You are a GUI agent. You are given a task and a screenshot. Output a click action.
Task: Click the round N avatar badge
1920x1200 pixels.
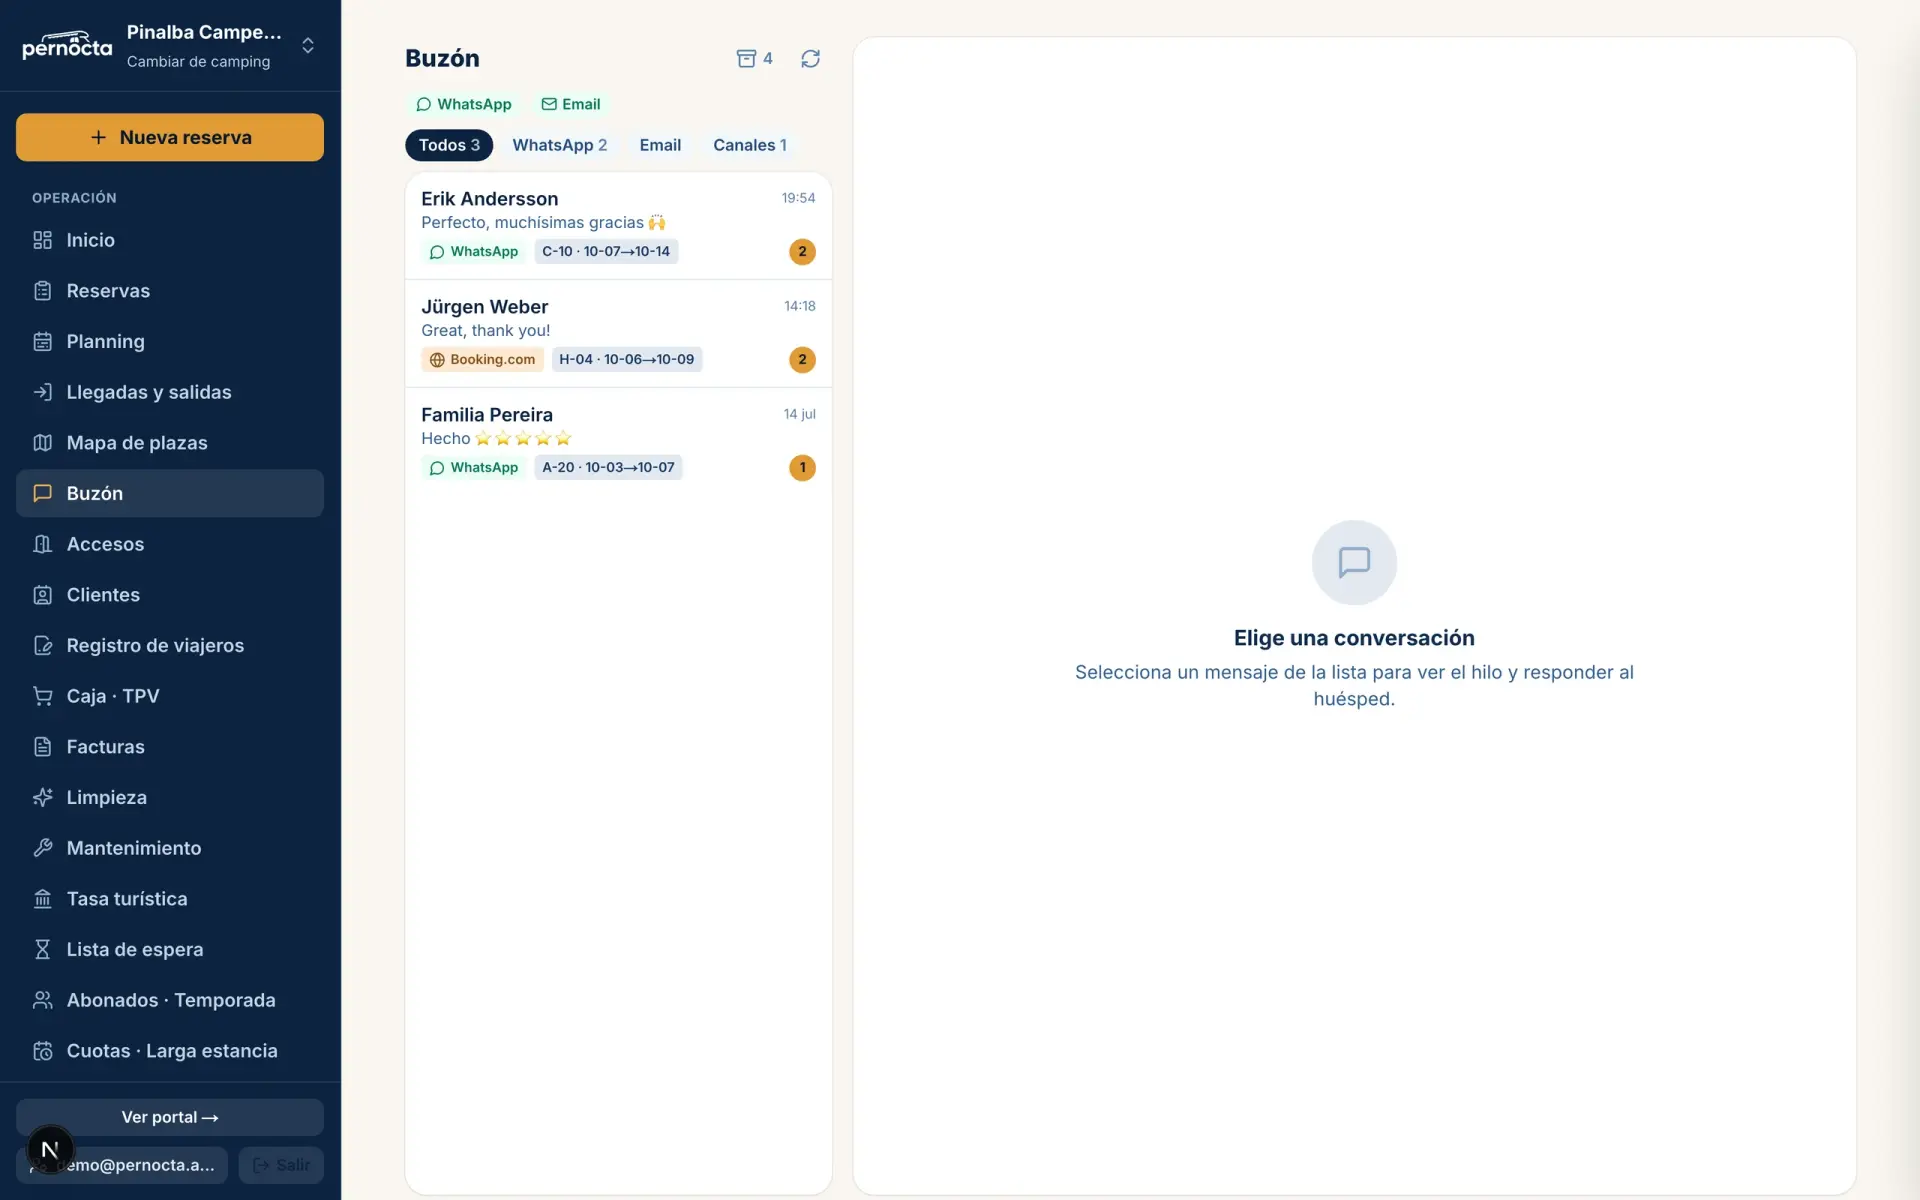[50, 1150]
